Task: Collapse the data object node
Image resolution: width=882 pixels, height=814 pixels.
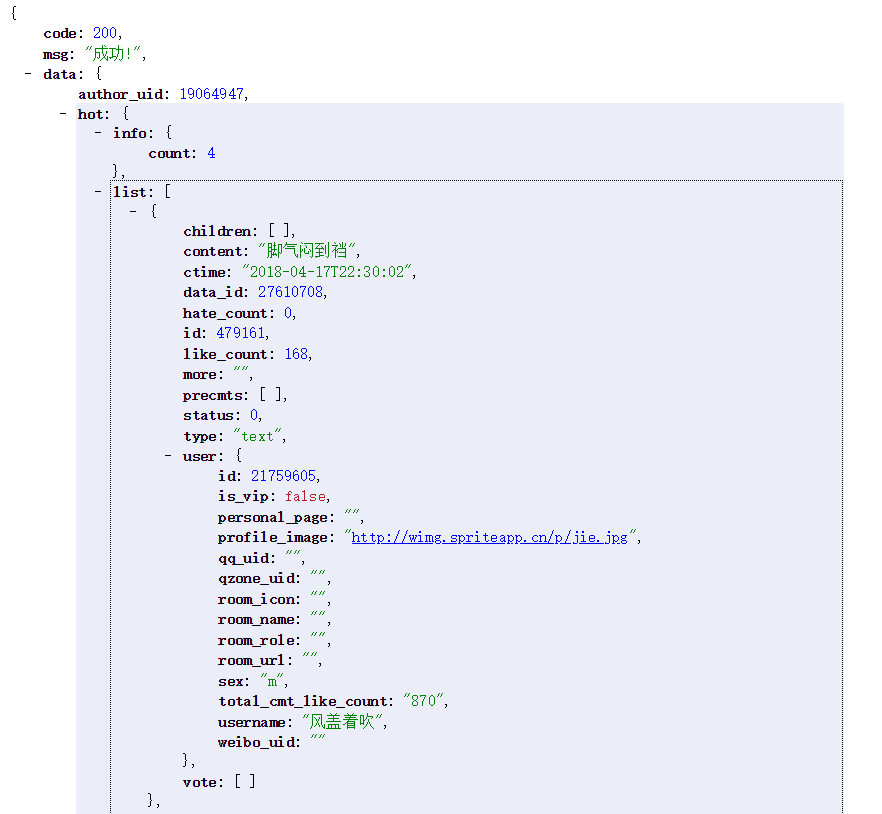Action: pyautogui.click(x=28, y=74)
